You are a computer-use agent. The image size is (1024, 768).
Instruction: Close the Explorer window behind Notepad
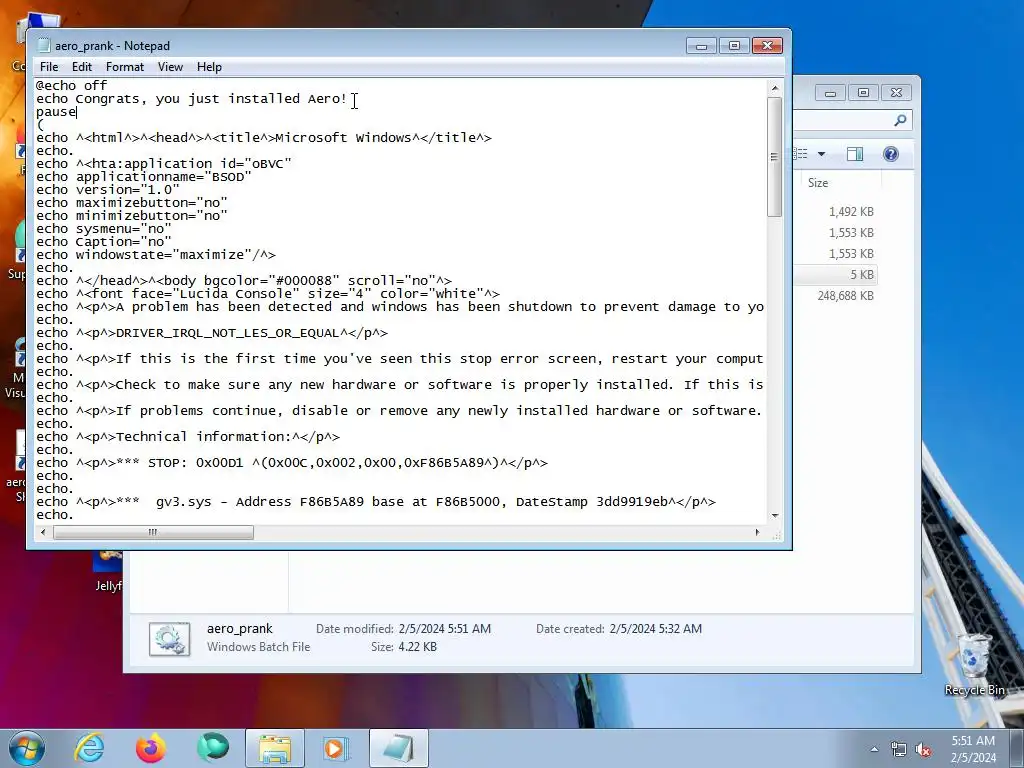[x=896, y=93]
